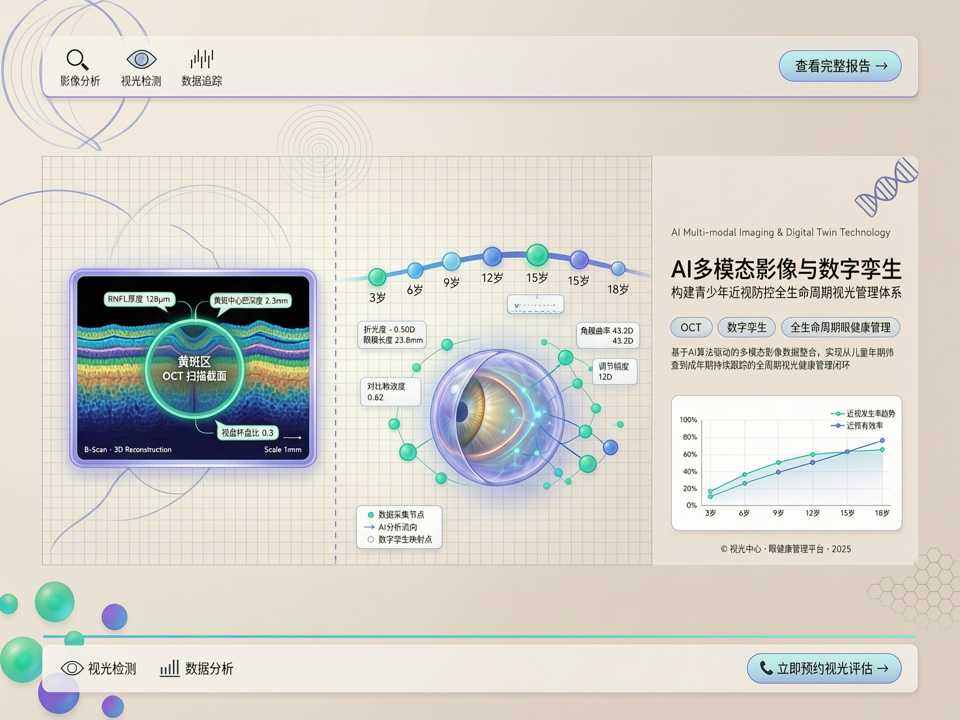
Task: Click the 查看完整报告 button
Action: coord(840,66)
